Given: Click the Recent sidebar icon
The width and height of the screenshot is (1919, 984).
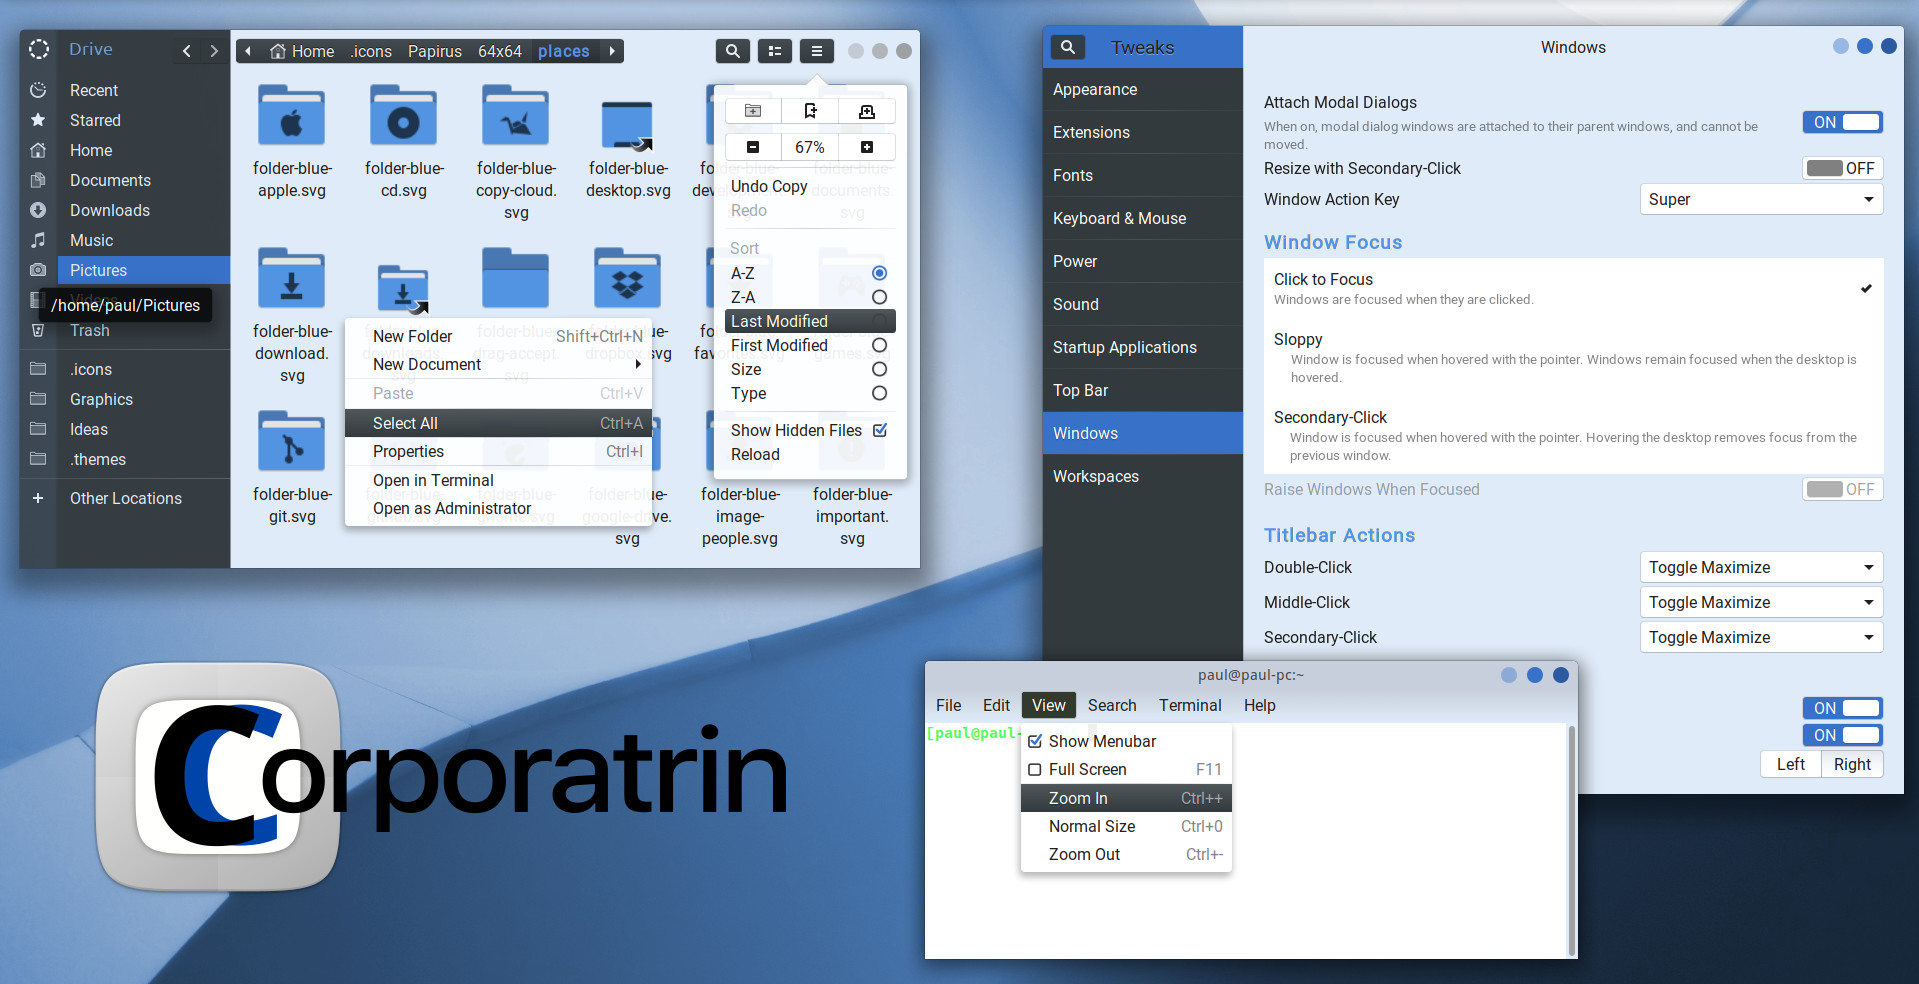Looking at the screenshot, I should click(38, 90).
